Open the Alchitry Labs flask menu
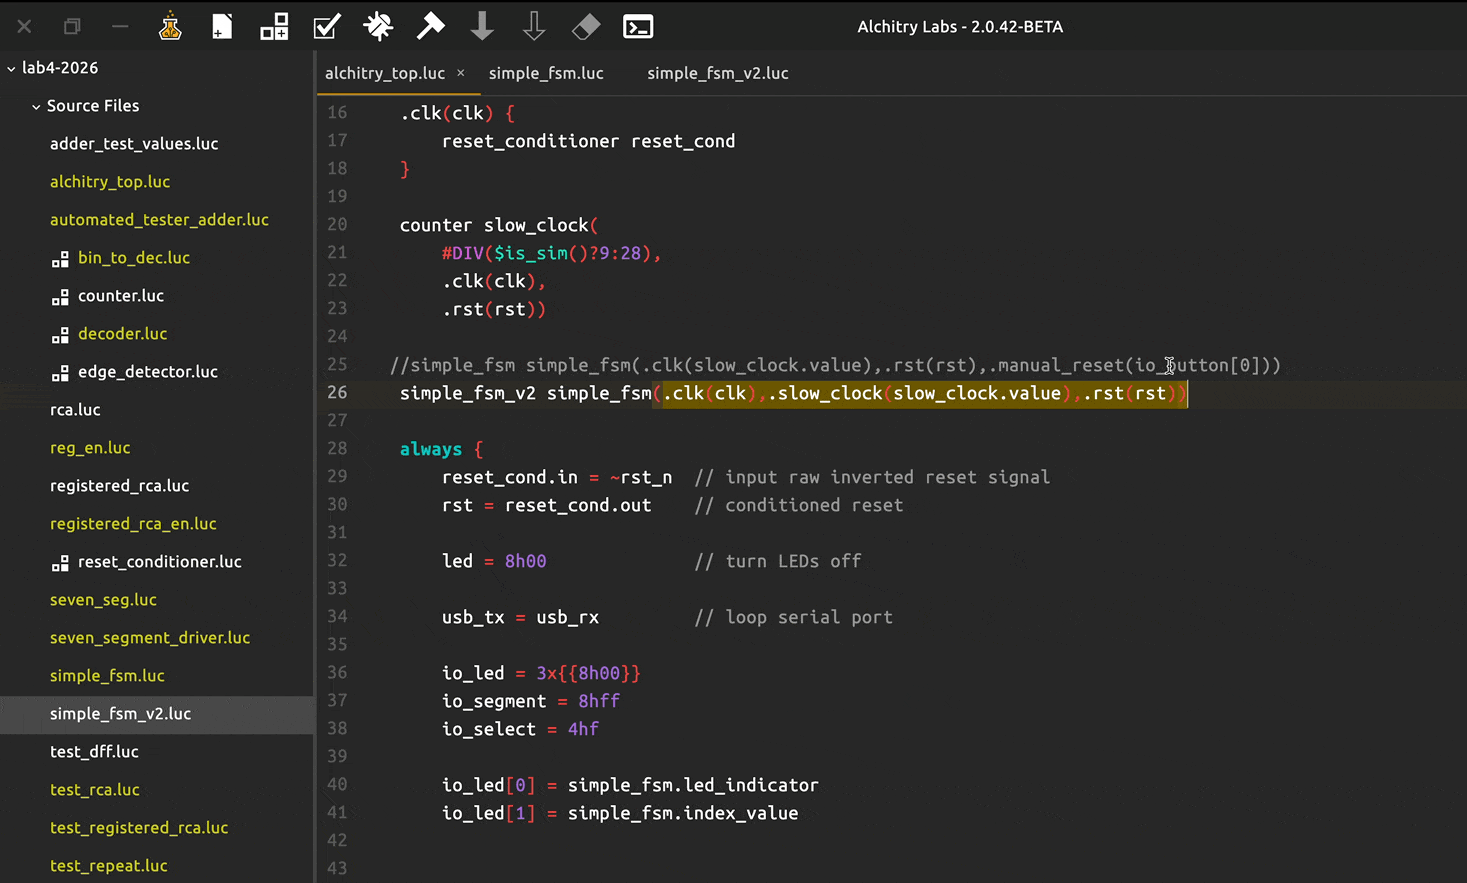1467x883 pixels. point(170,27)
